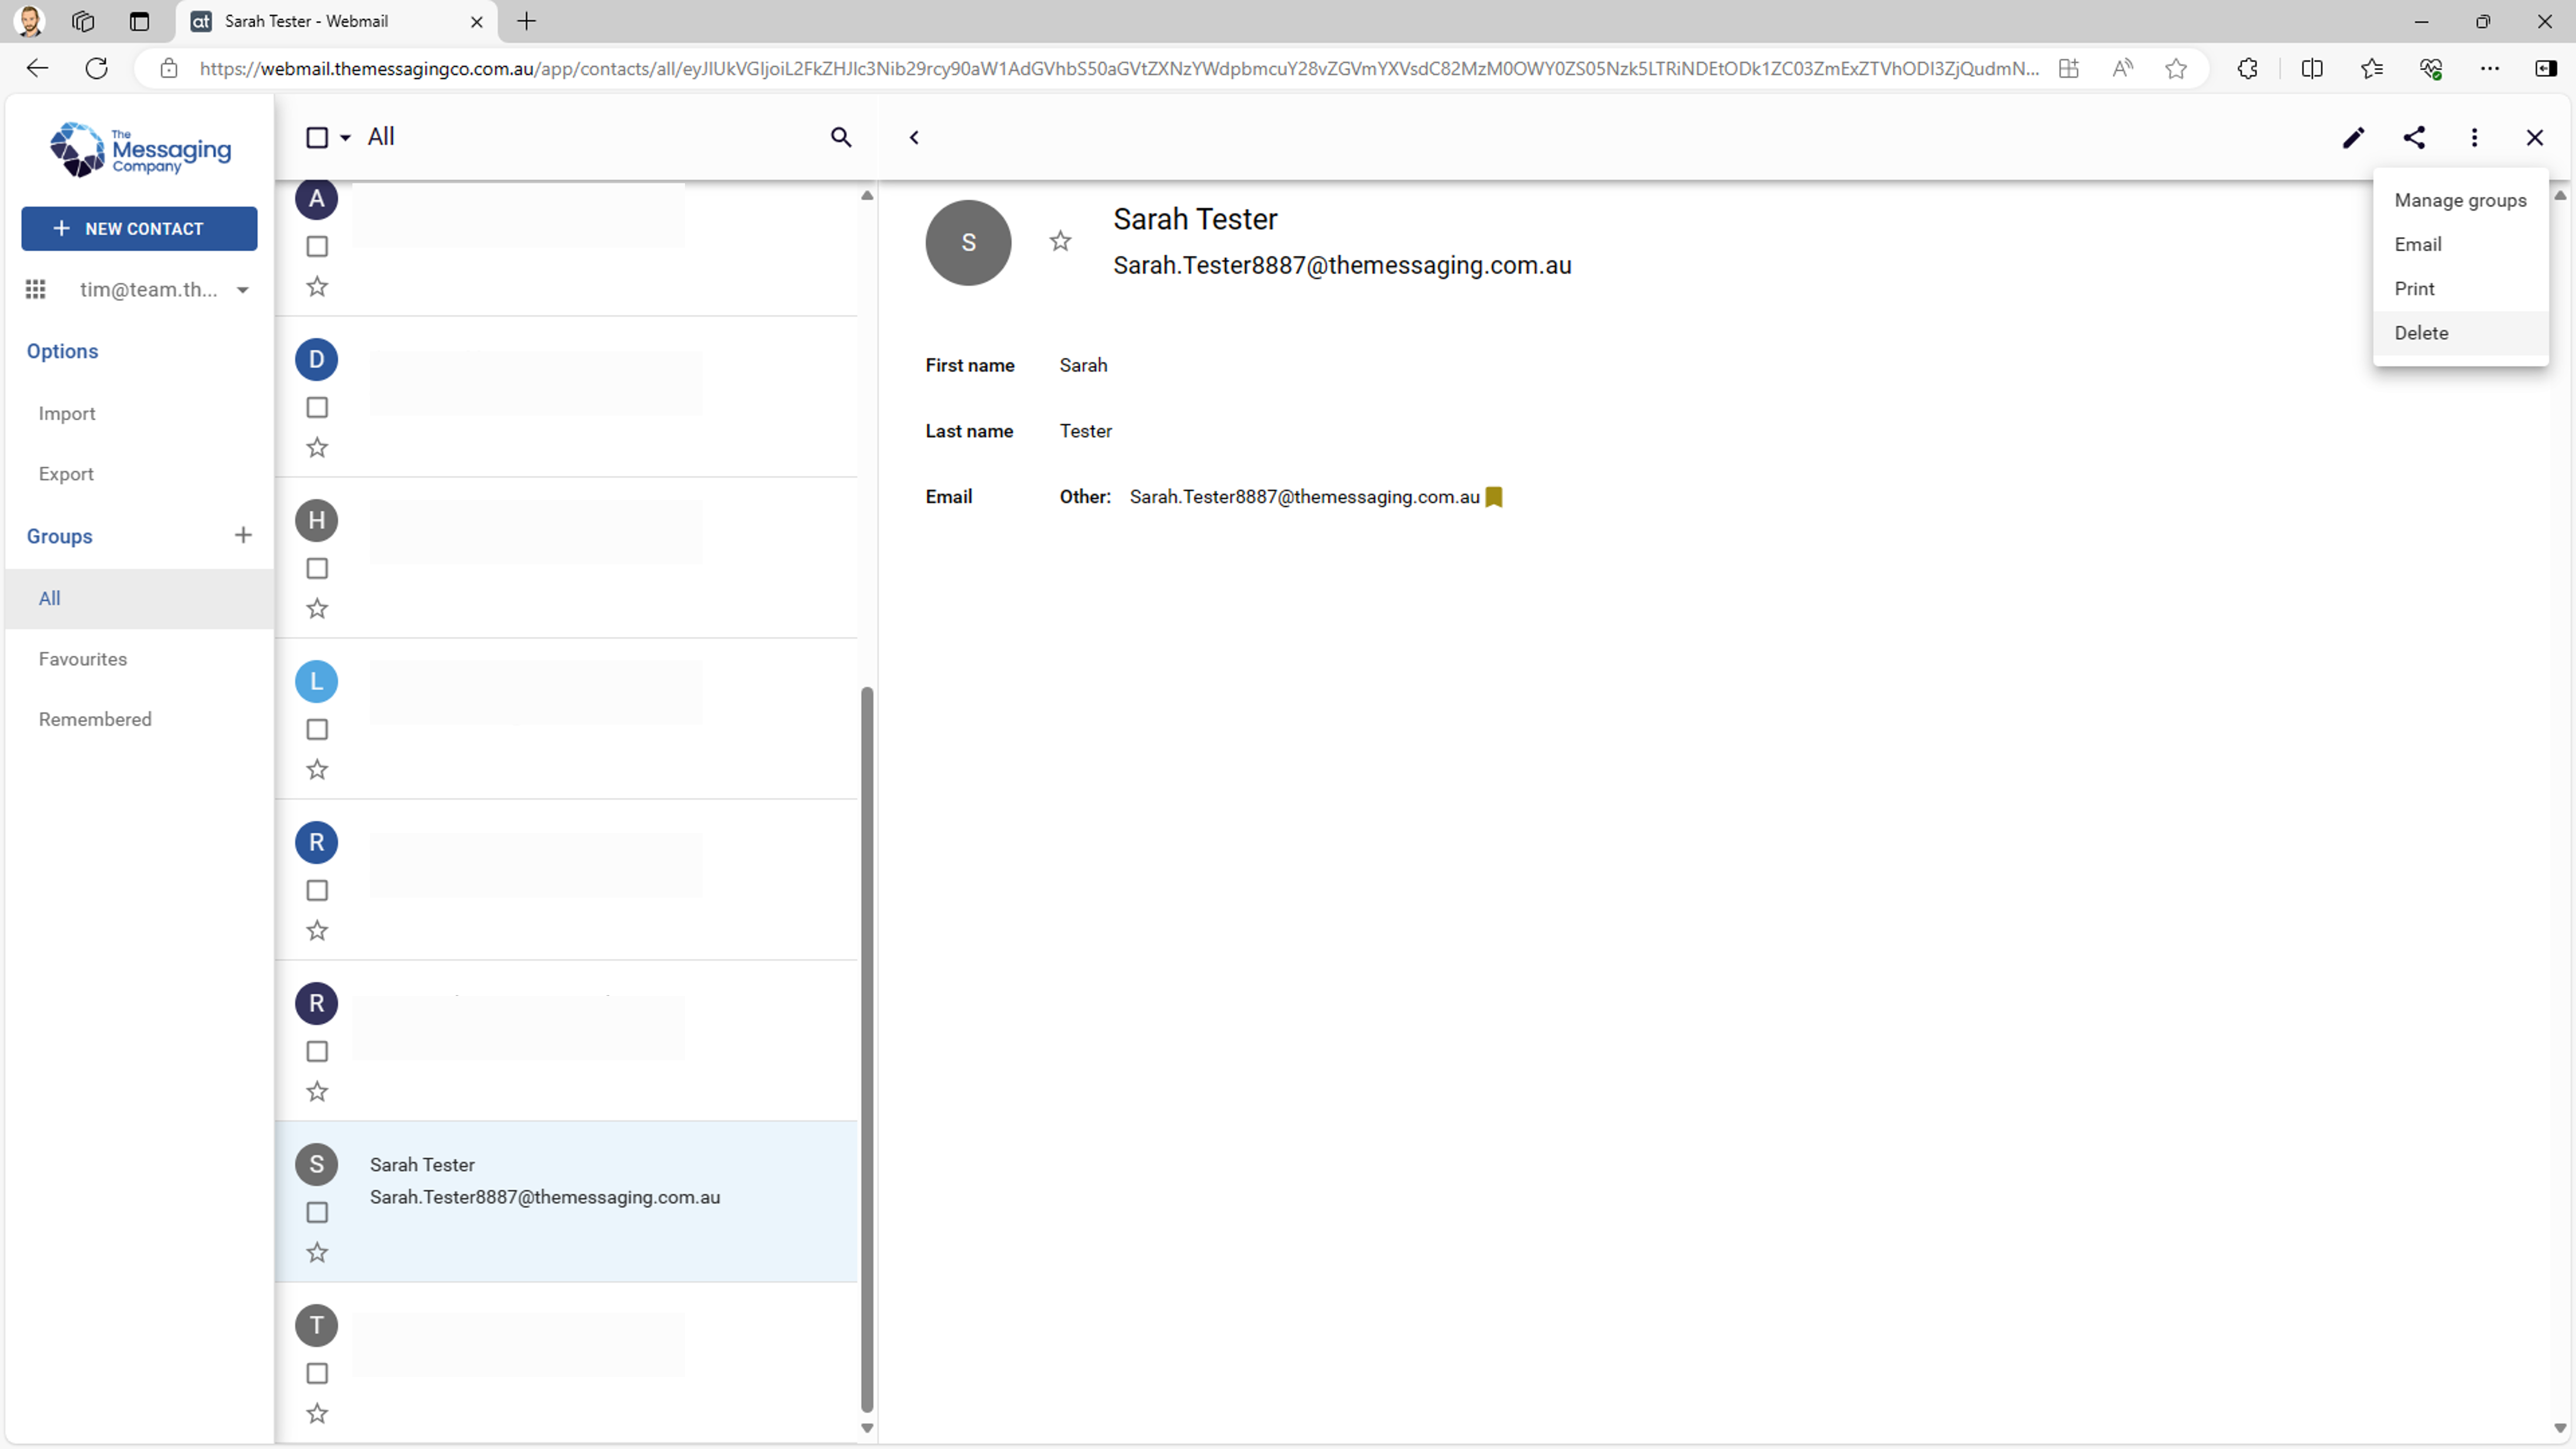
Task: Check the box for contact D
Action: click(x=317, y=407)
